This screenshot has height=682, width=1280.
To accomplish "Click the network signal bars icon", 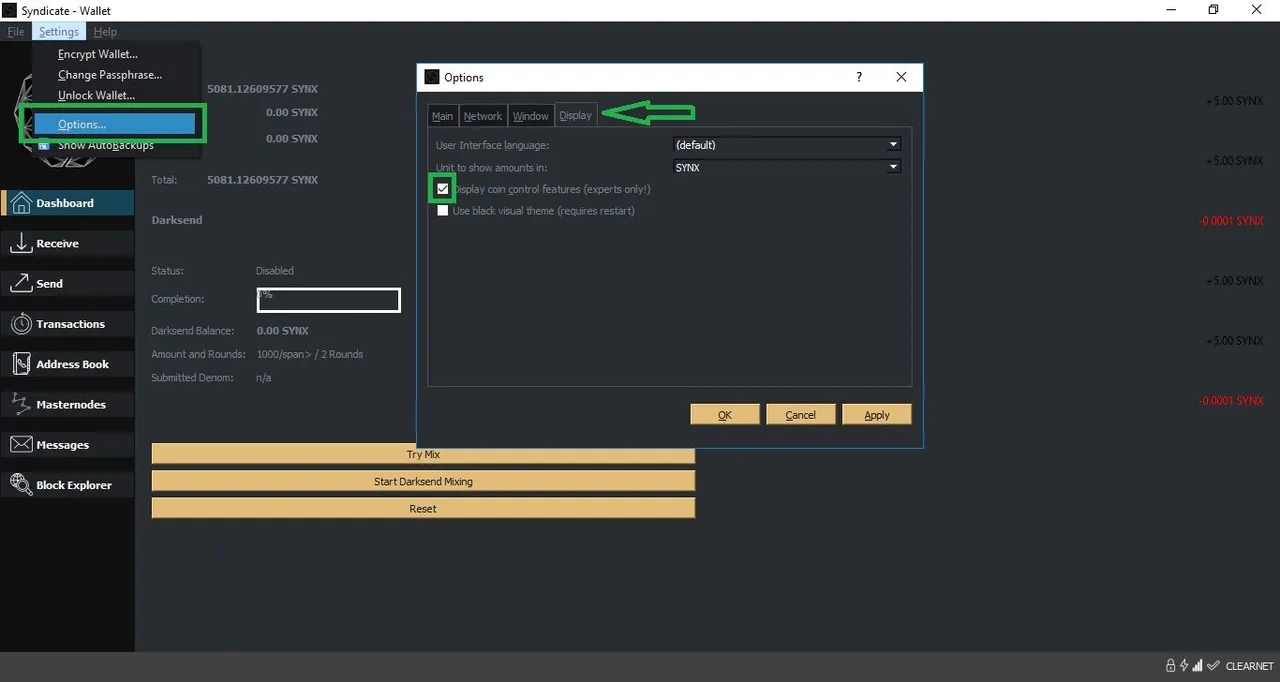I will (1198, 666).
